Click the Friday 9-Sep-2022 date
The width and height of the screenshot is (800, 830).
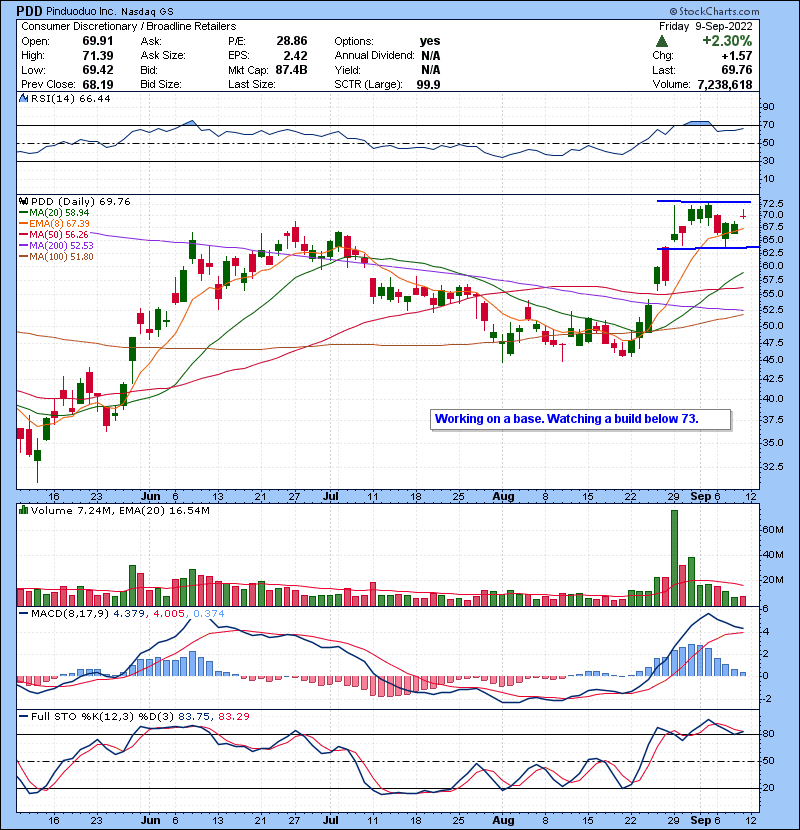coord(705,26)
